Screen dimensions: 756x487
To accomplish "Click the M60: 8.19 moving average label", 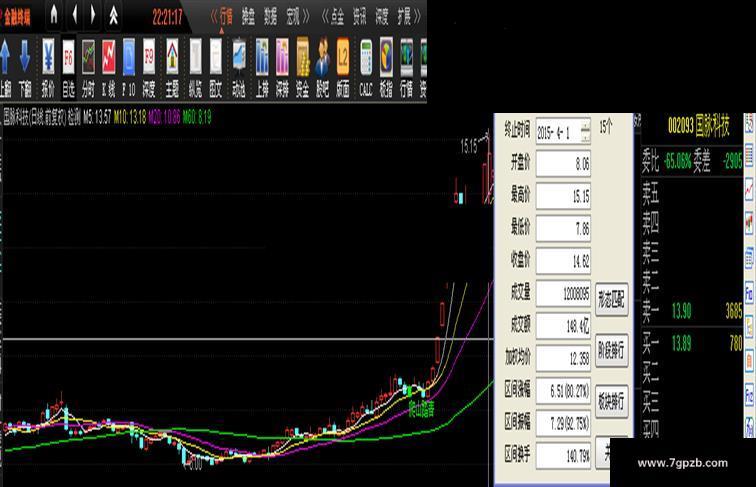I will click(x=197, y=117).
